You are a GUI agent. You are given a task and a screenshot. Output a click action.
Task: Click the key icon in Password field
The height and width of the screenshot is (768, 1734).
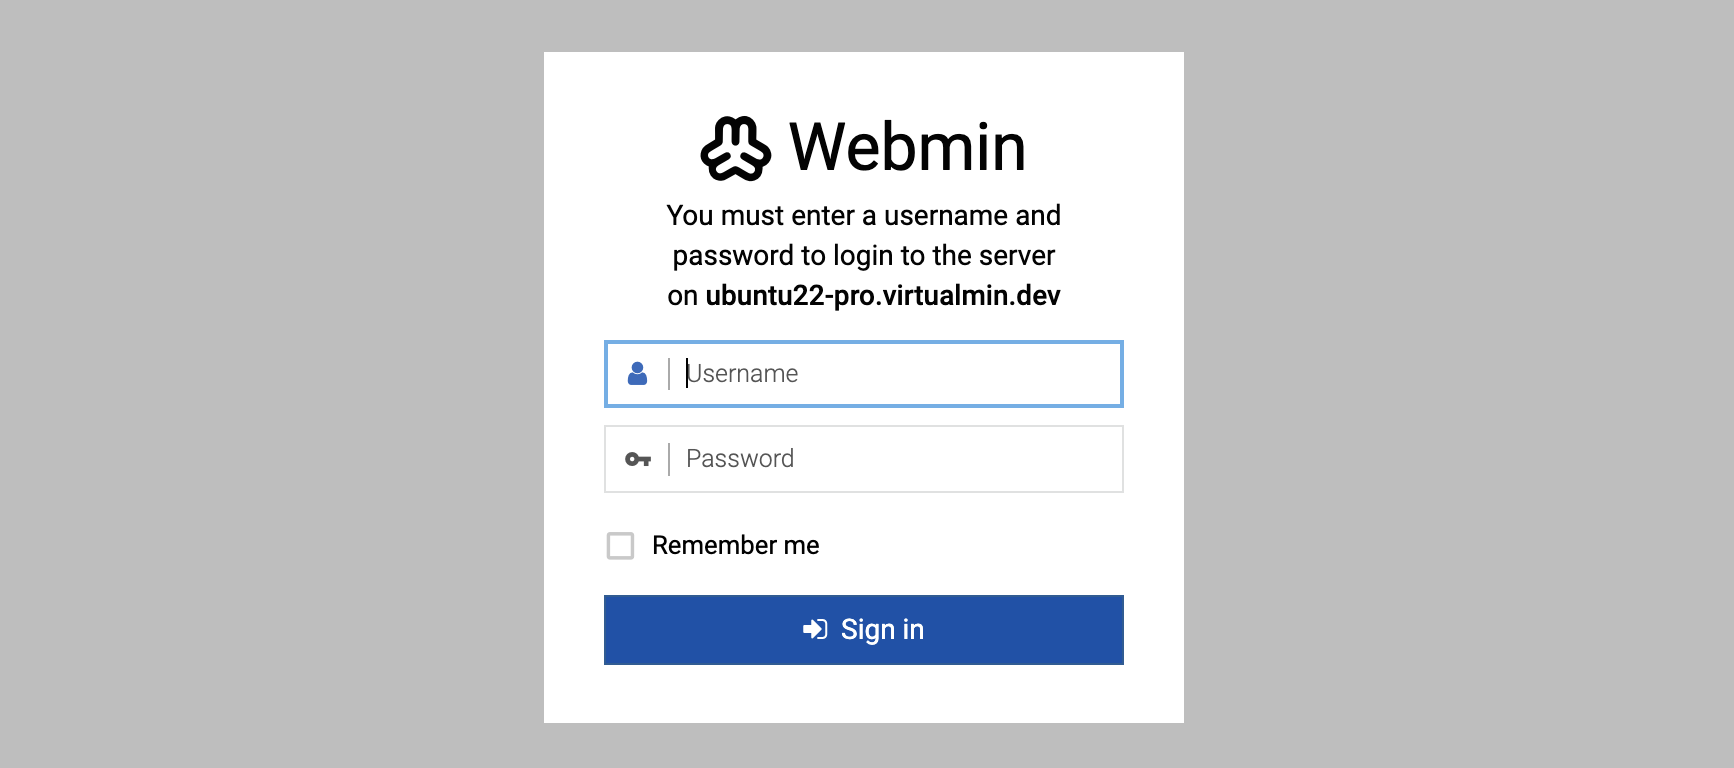click(638, 459)
